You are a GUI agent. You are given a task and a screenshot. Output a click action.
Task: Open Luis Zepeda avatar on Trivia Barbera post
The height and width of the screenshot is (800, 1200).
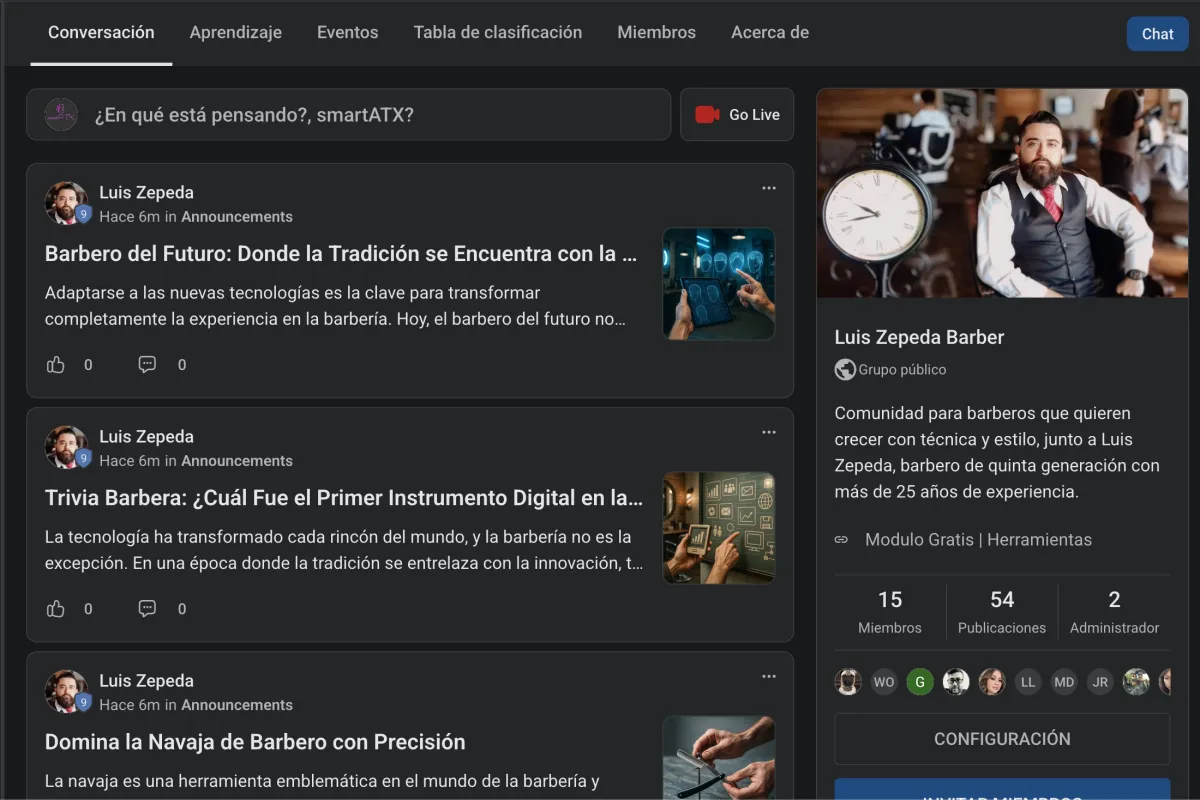(x=66, y=447)
